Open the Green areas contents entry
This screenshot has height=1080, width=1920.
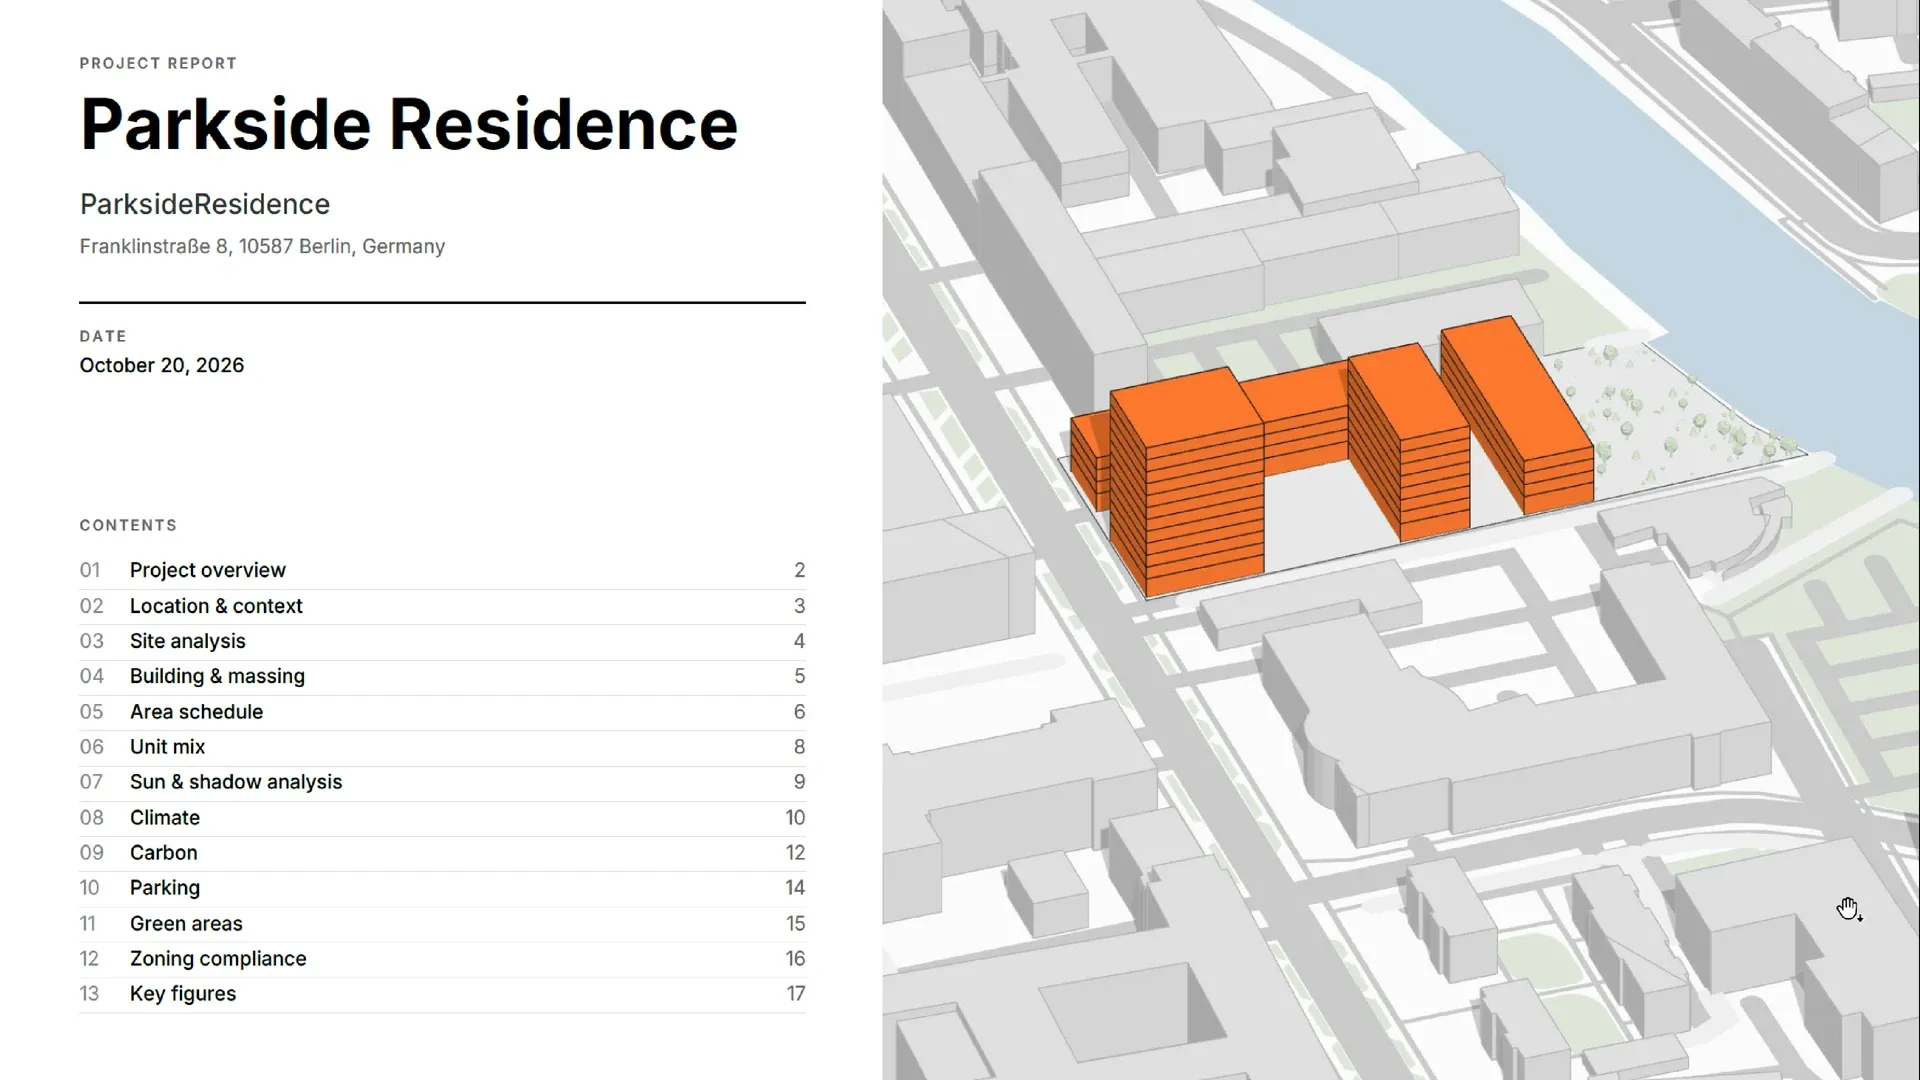point(442,924)
